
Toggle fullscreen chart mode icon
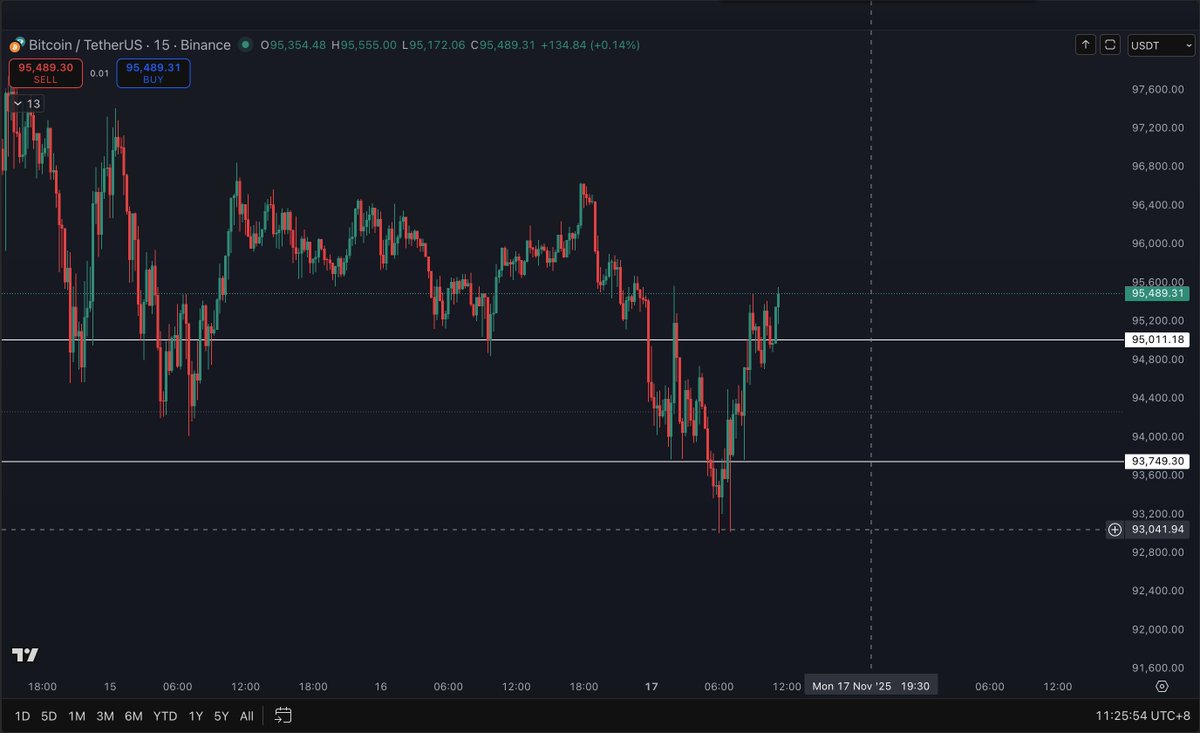[x=1110, y=45]
